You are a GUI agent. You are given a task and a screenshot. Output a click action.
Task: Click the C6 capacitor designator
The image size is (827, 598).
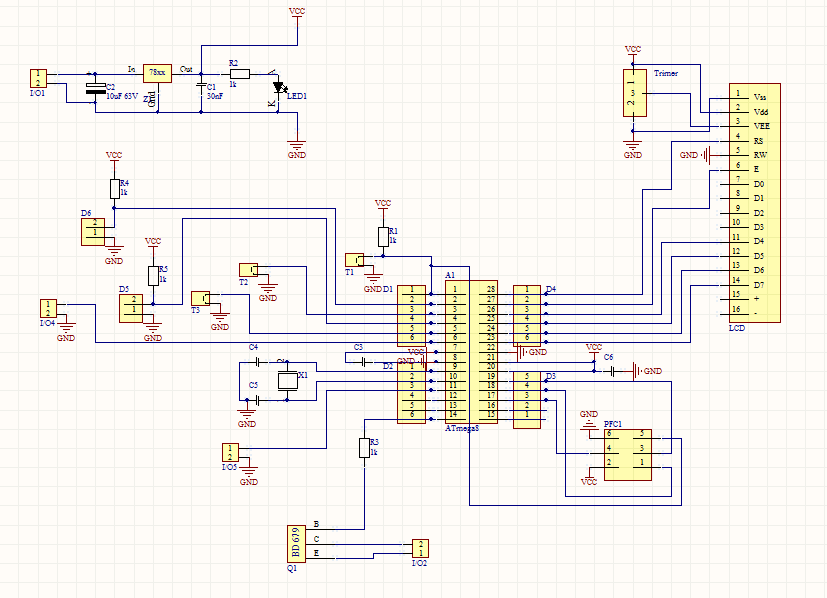click(x=609, y=357)
